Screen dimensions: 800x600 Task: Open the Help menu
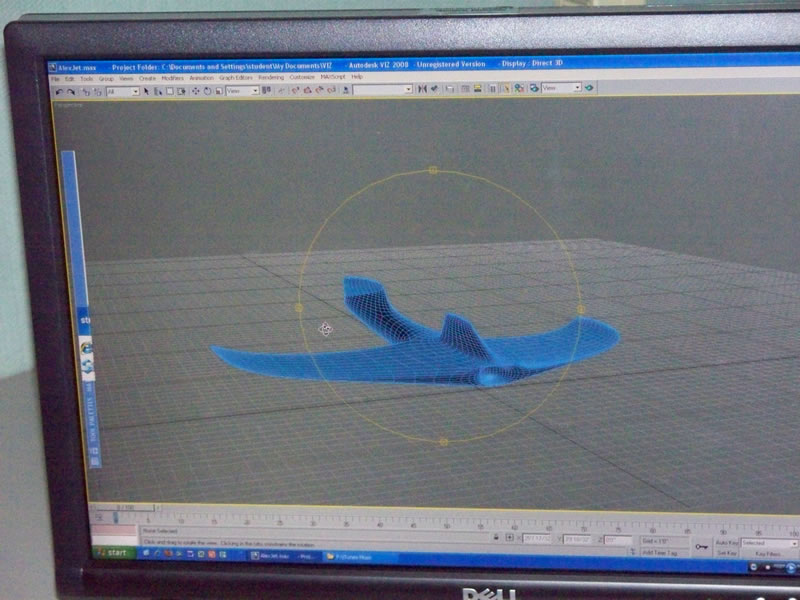tap(357, 77)
